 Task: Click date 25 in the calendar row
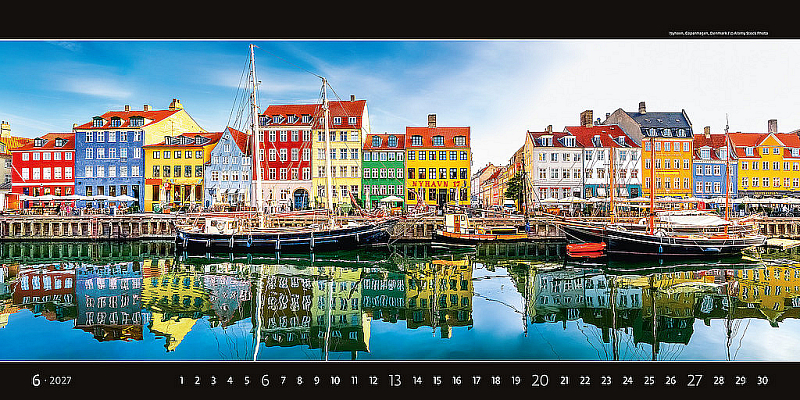pyautogui.click(x=649, y=381)
